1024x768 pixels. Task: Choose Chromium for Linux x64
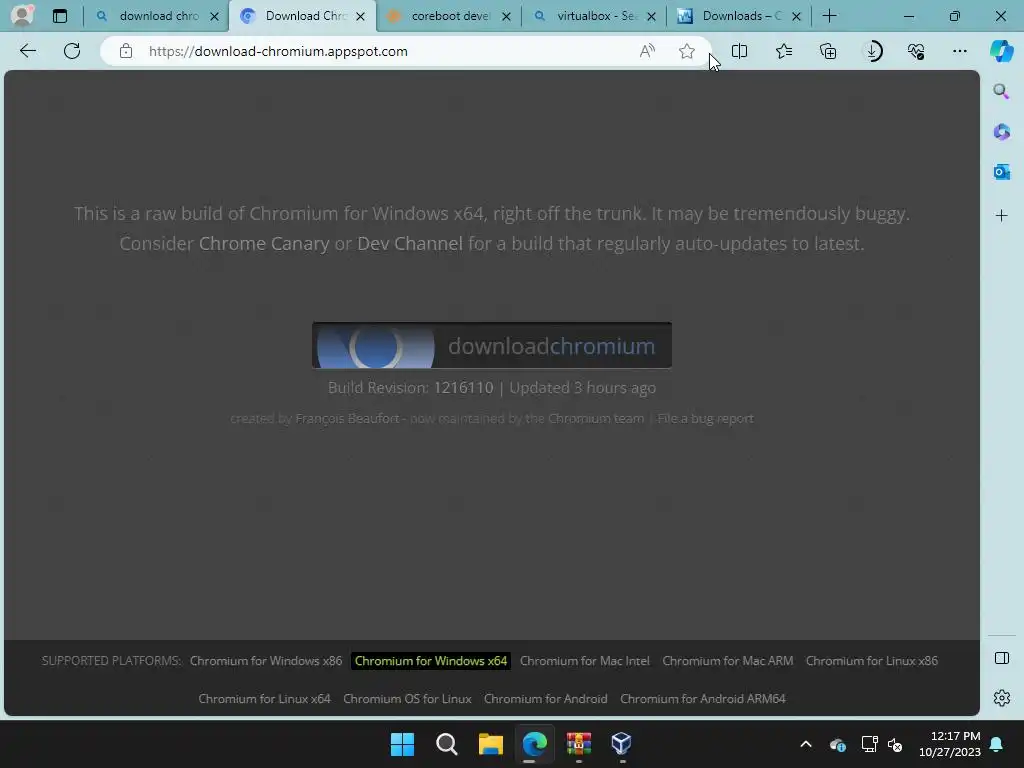264,699
